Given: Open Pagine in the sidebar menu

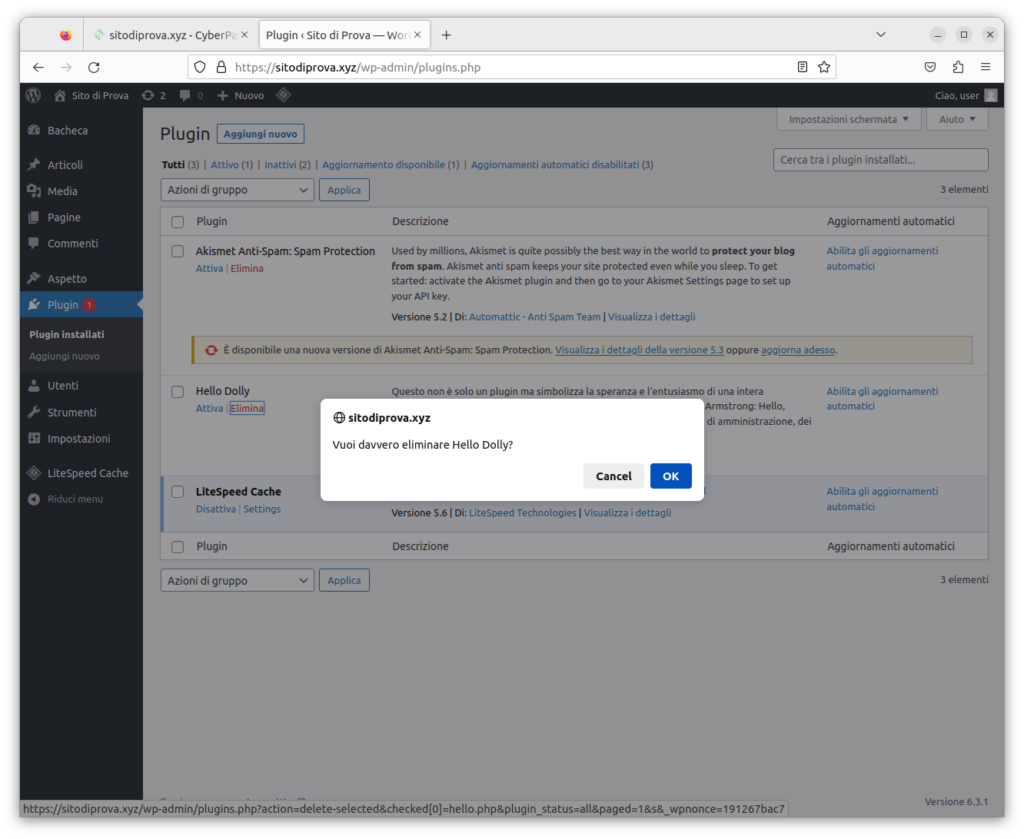Looking at the screenshot, I should 64,217.
